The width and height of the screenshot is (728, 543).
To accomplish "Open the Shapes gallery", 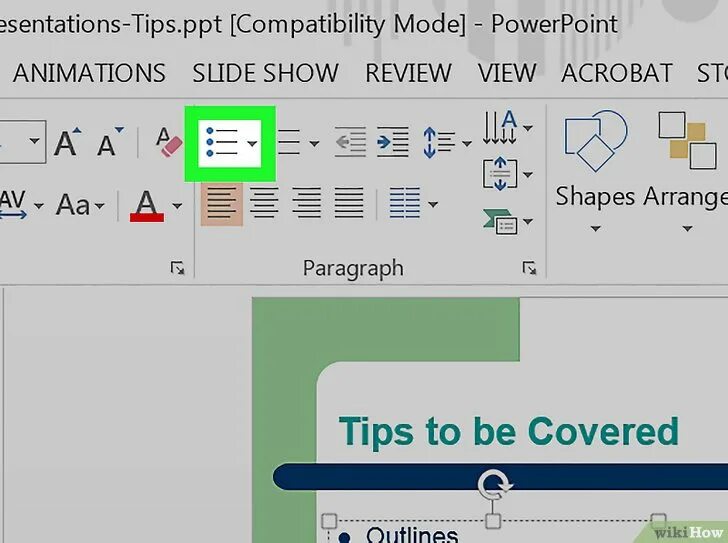I will click(595, 170).
